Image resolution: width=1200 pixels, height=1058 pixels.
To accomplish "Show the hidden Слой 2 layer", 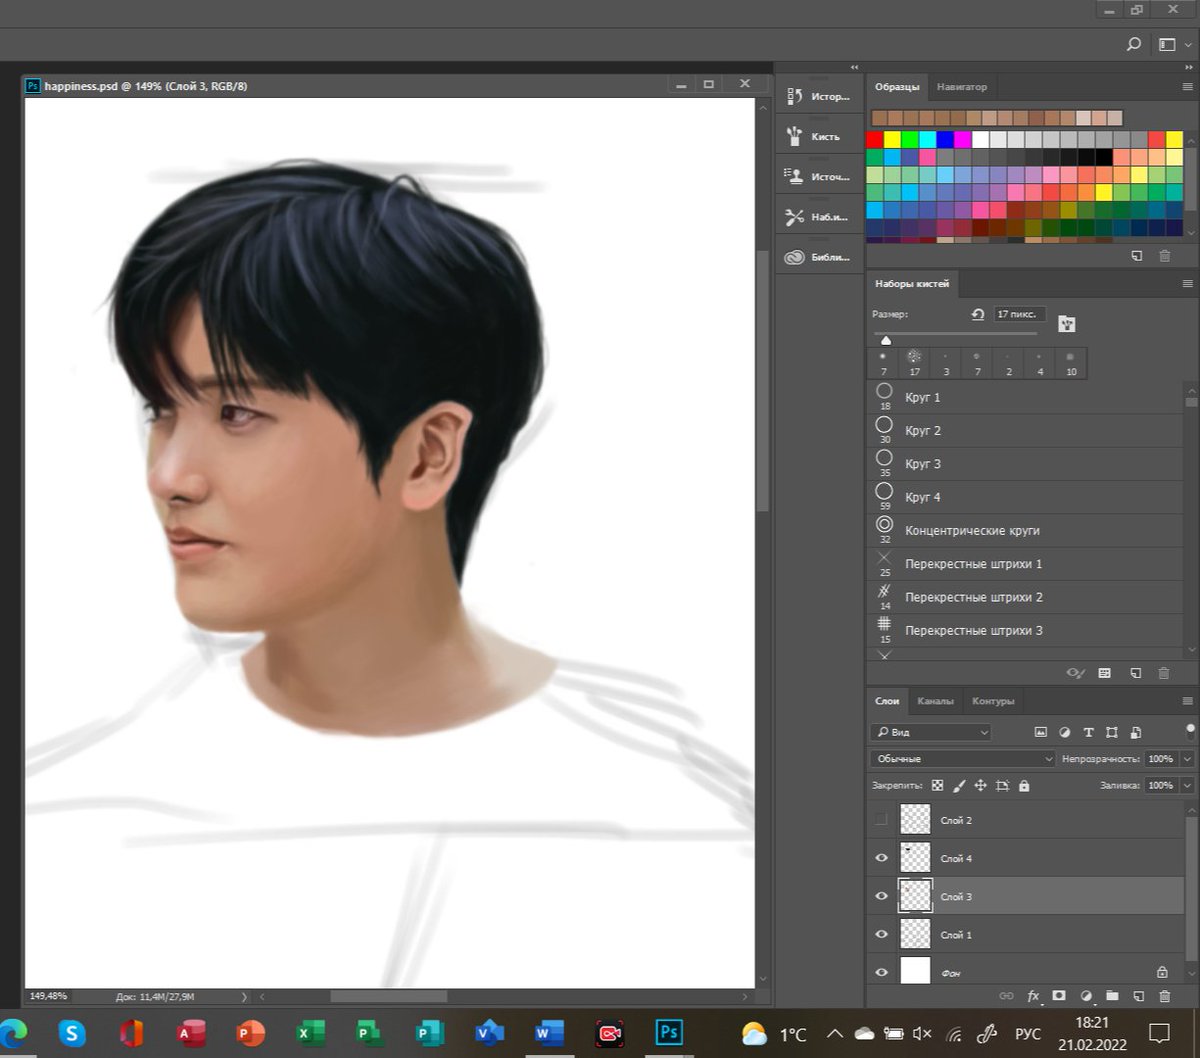I will (x=881, y=820).
